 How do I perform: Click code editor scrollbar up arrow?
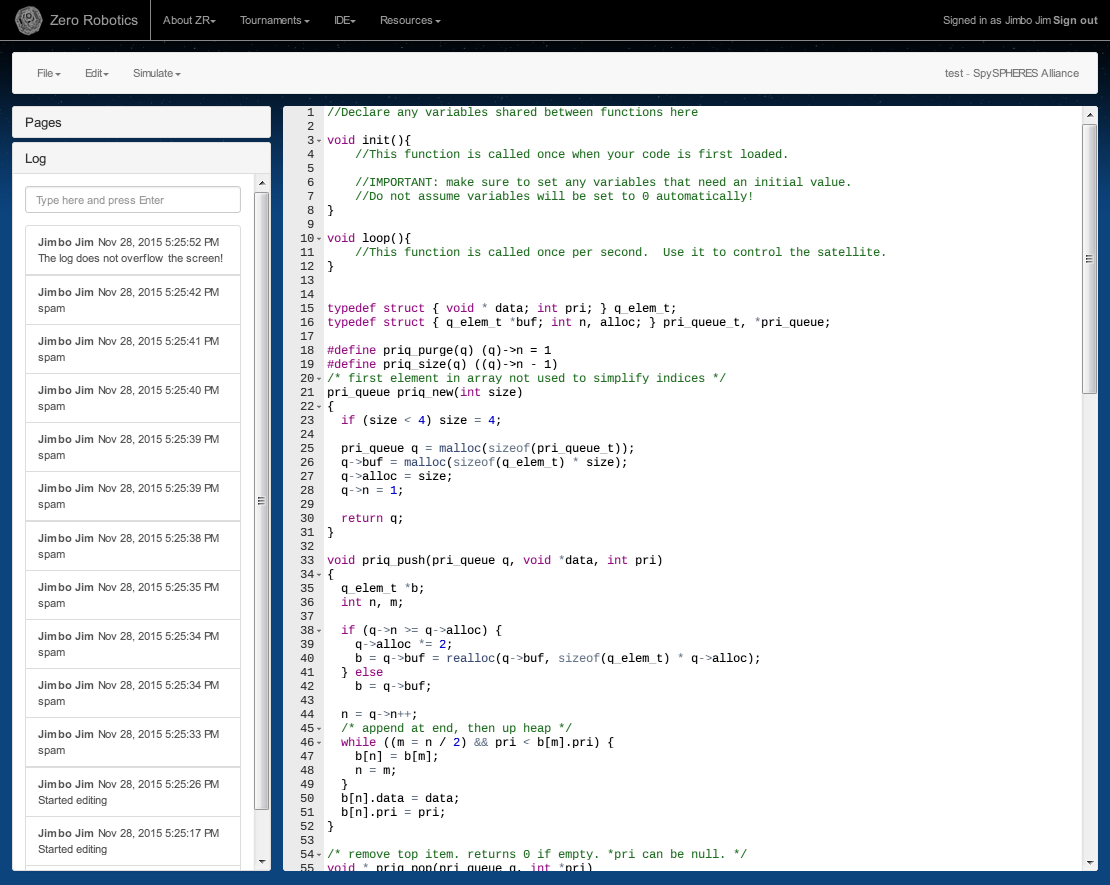[x=1089, y=115]
